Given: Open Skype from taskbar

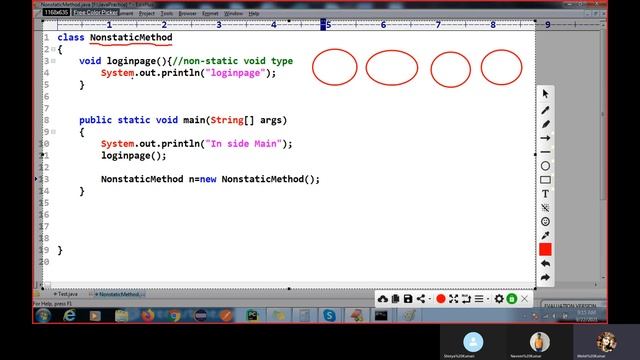Looking at the screenshot, I should tap(329, 316).
